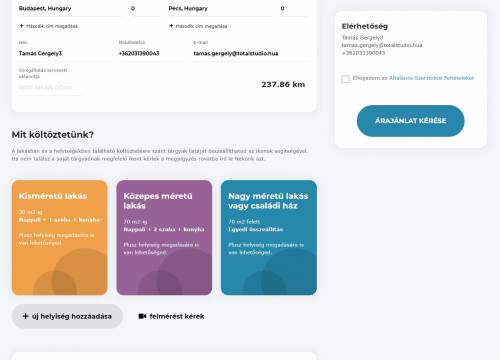
Task: Open the planned service date field
Action: [52, 88]
